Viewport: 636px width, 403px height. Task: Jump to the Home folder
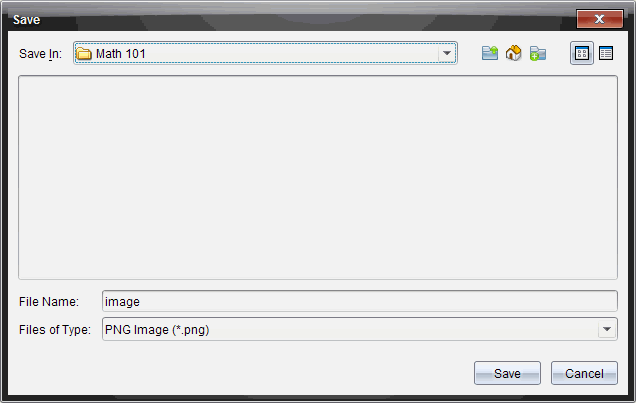(x=514, y=54)
